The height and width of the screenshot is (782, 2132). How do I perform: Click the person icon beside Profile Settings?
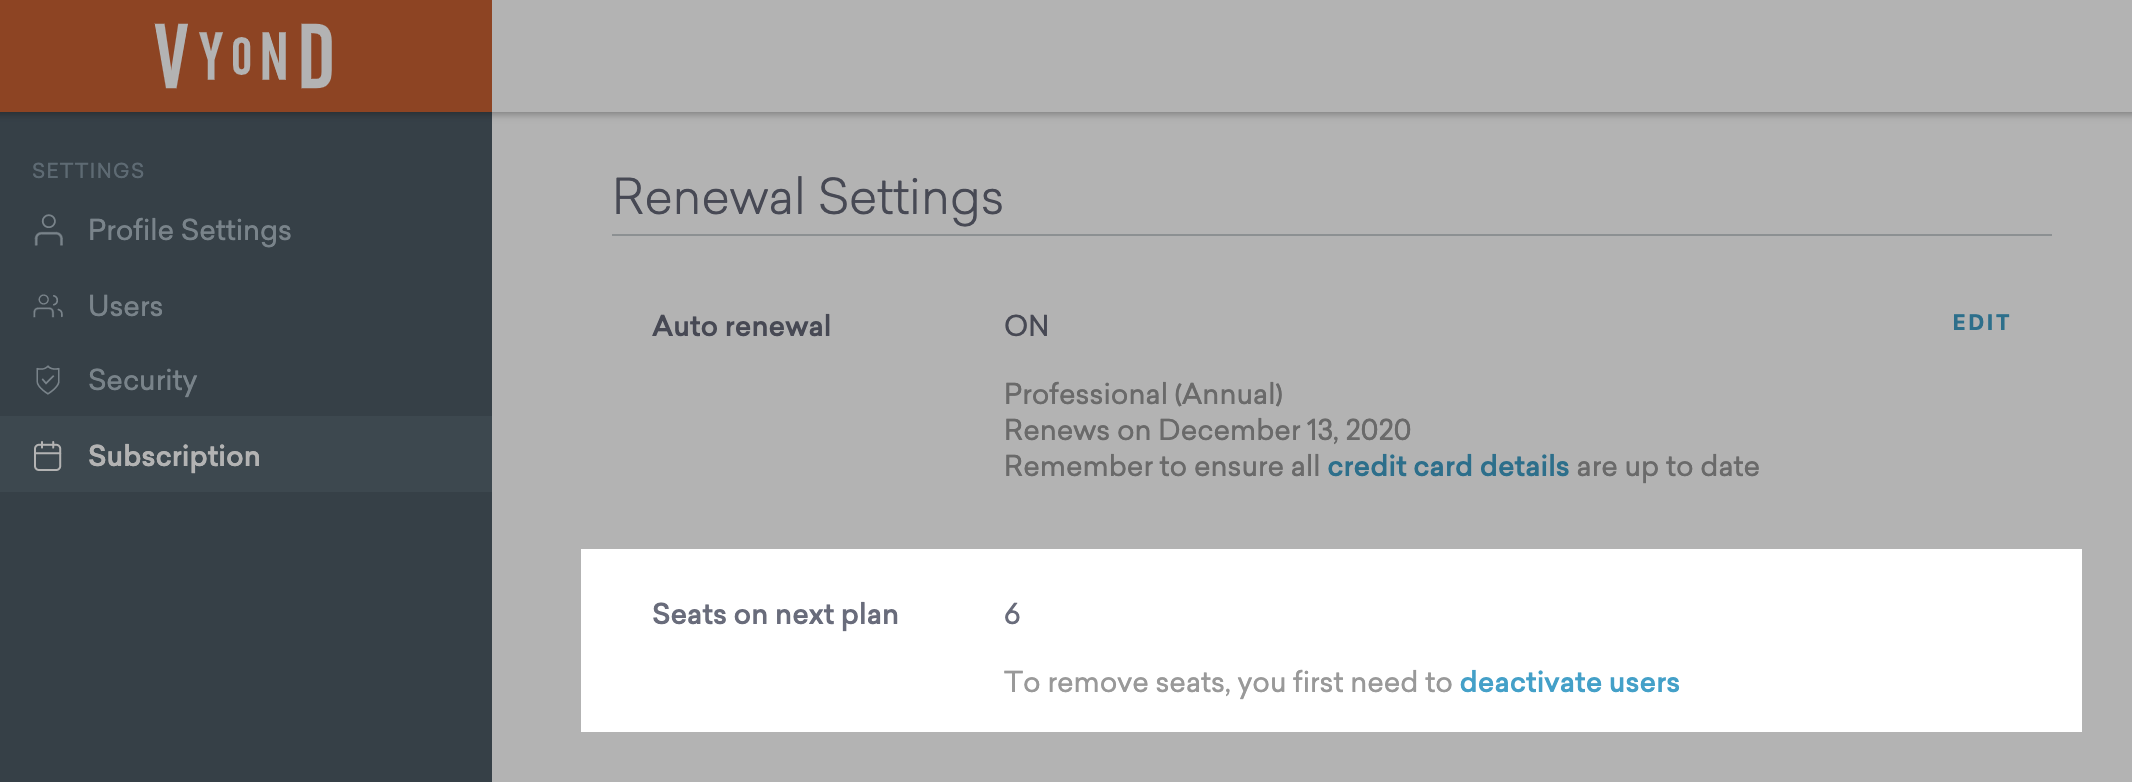(x=48, y=230)
